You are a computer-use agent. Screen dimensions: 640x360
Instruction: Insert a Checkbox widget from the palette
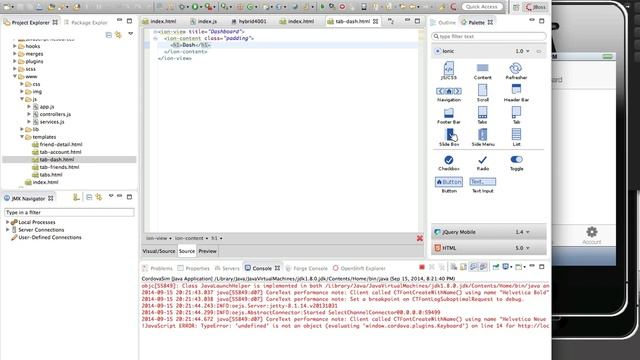coord(449,162)
